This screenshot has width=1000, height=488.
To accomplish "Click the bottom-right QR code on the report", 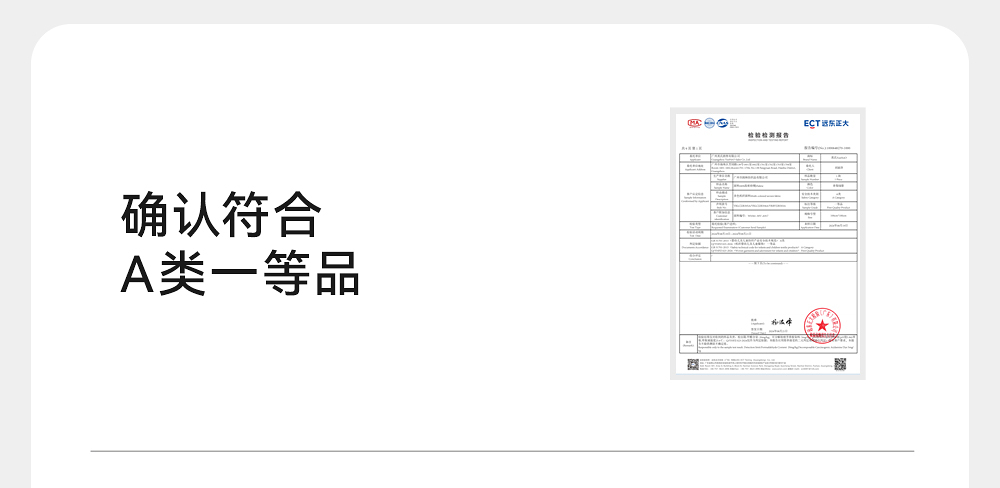I will [840, 364].
